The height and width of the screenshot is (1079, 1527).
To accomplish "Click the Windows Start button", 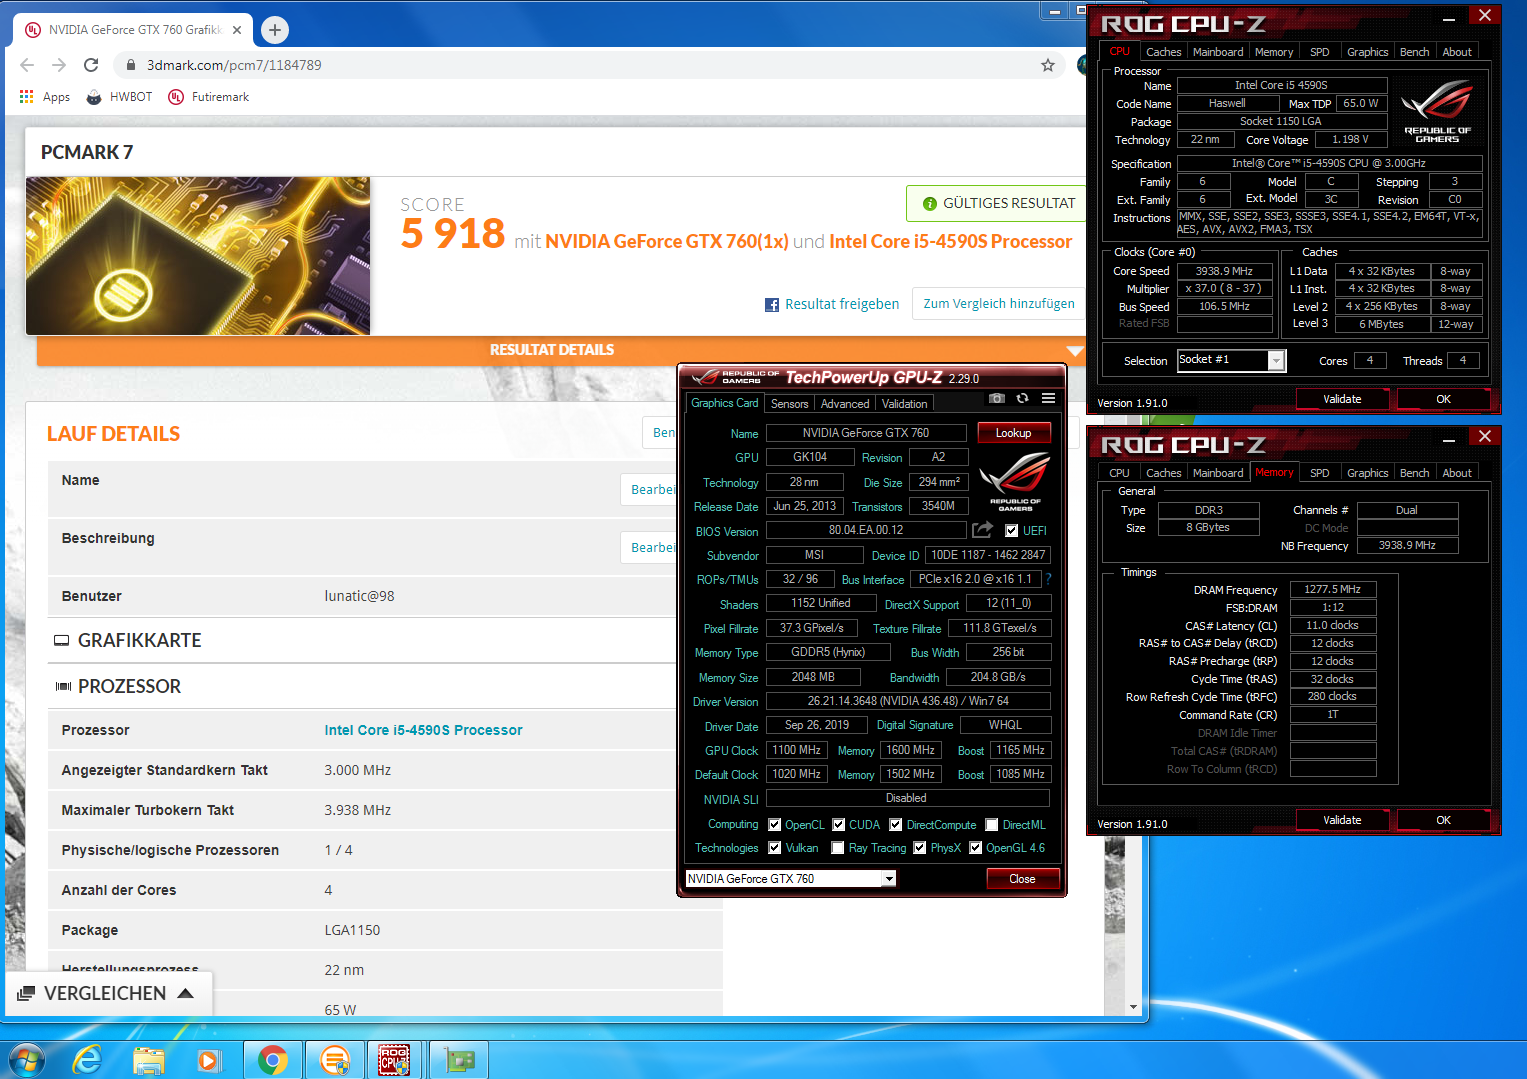I will point(26,1059).
